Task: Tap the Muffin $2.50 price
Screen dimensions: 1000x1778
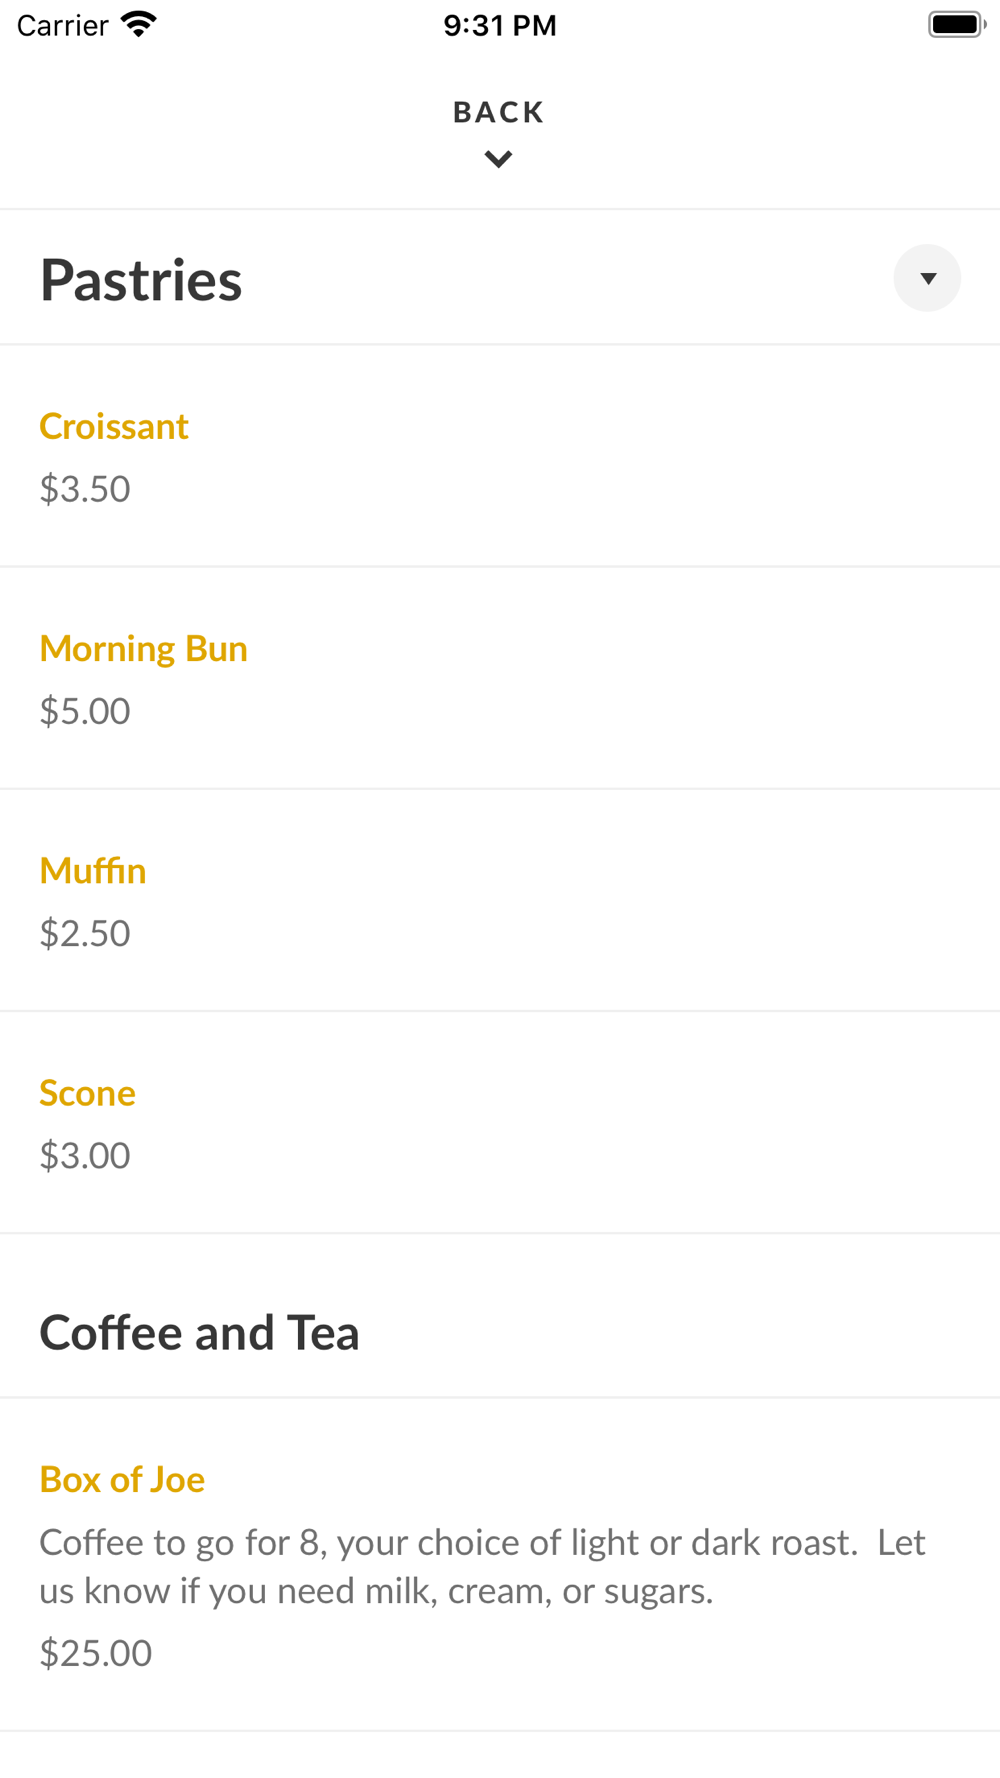Action: (85, 933)
